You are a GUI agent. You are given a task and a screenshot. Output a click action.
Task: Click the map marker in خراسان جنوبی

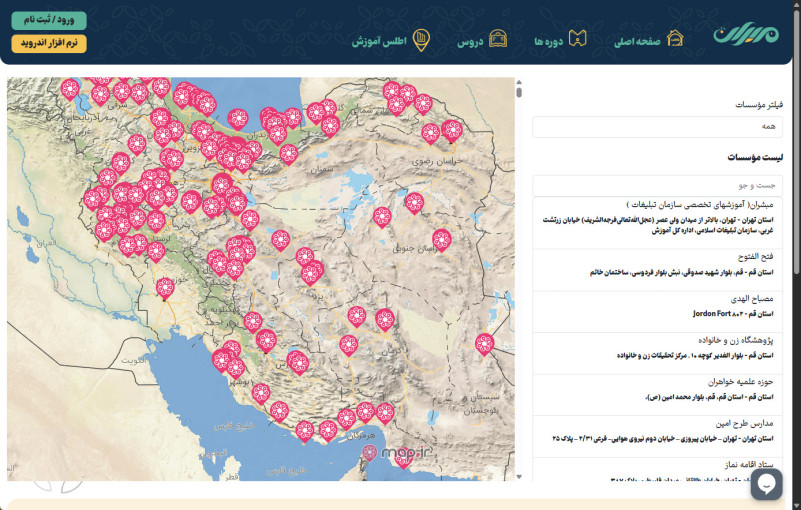[x=441, y=239]
